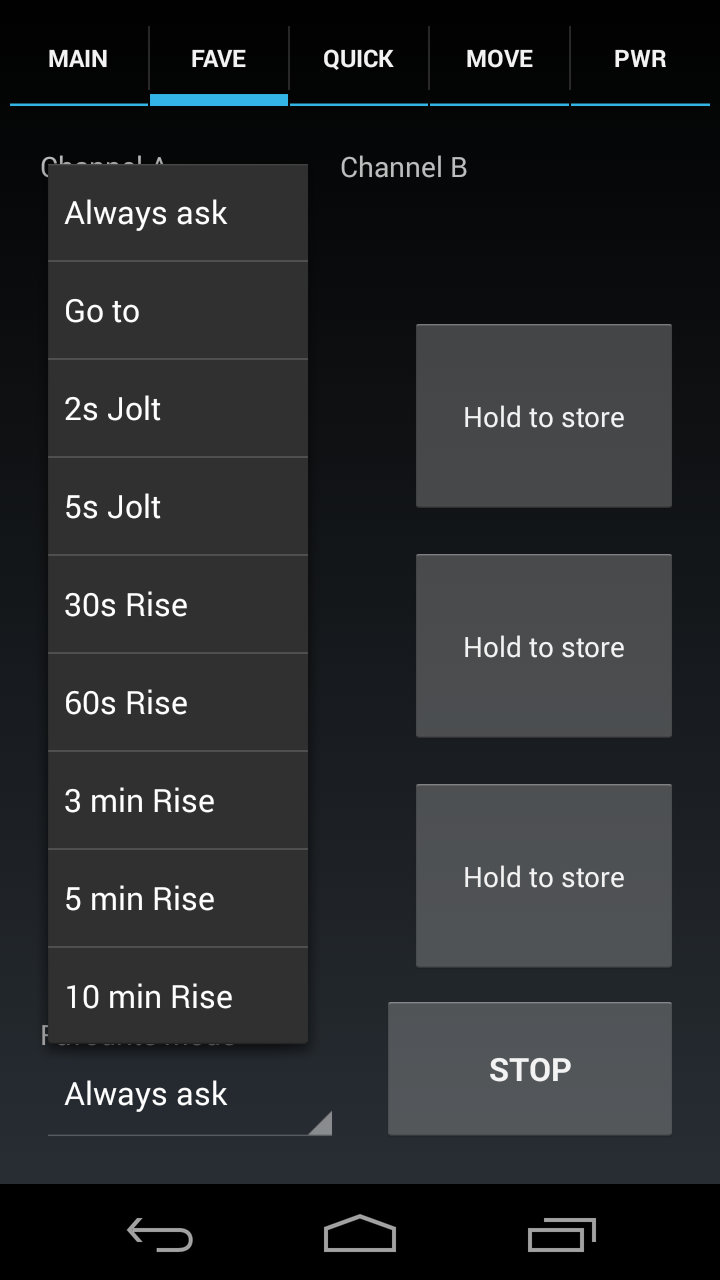
Task: Tap the Android Back navigation icon
Action: [x=160, y=1234]
